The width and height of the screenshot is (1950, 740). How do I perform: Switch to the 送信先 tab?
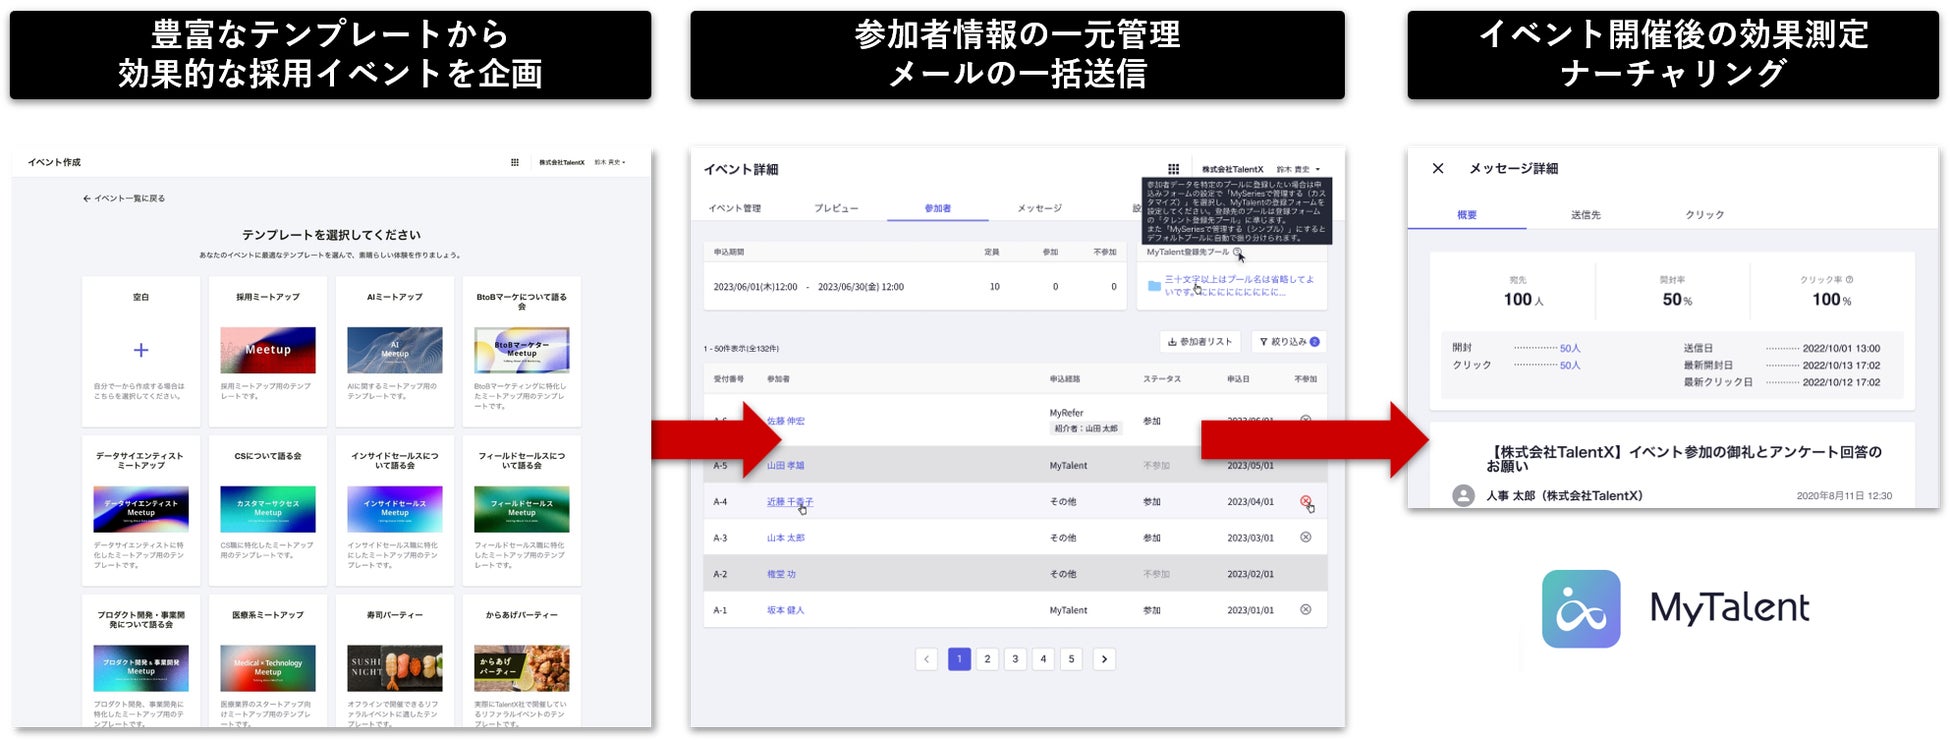tap(1586, 215)
